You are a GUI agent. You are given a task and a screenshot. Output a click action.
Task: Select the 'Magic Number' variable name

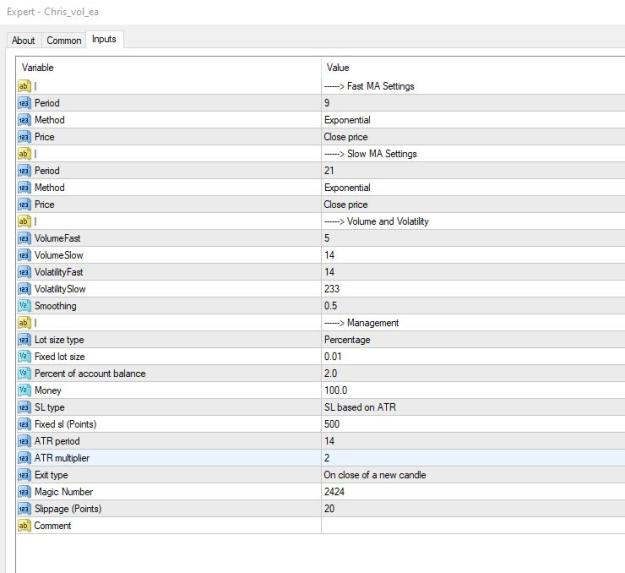[x=63, y=492]
